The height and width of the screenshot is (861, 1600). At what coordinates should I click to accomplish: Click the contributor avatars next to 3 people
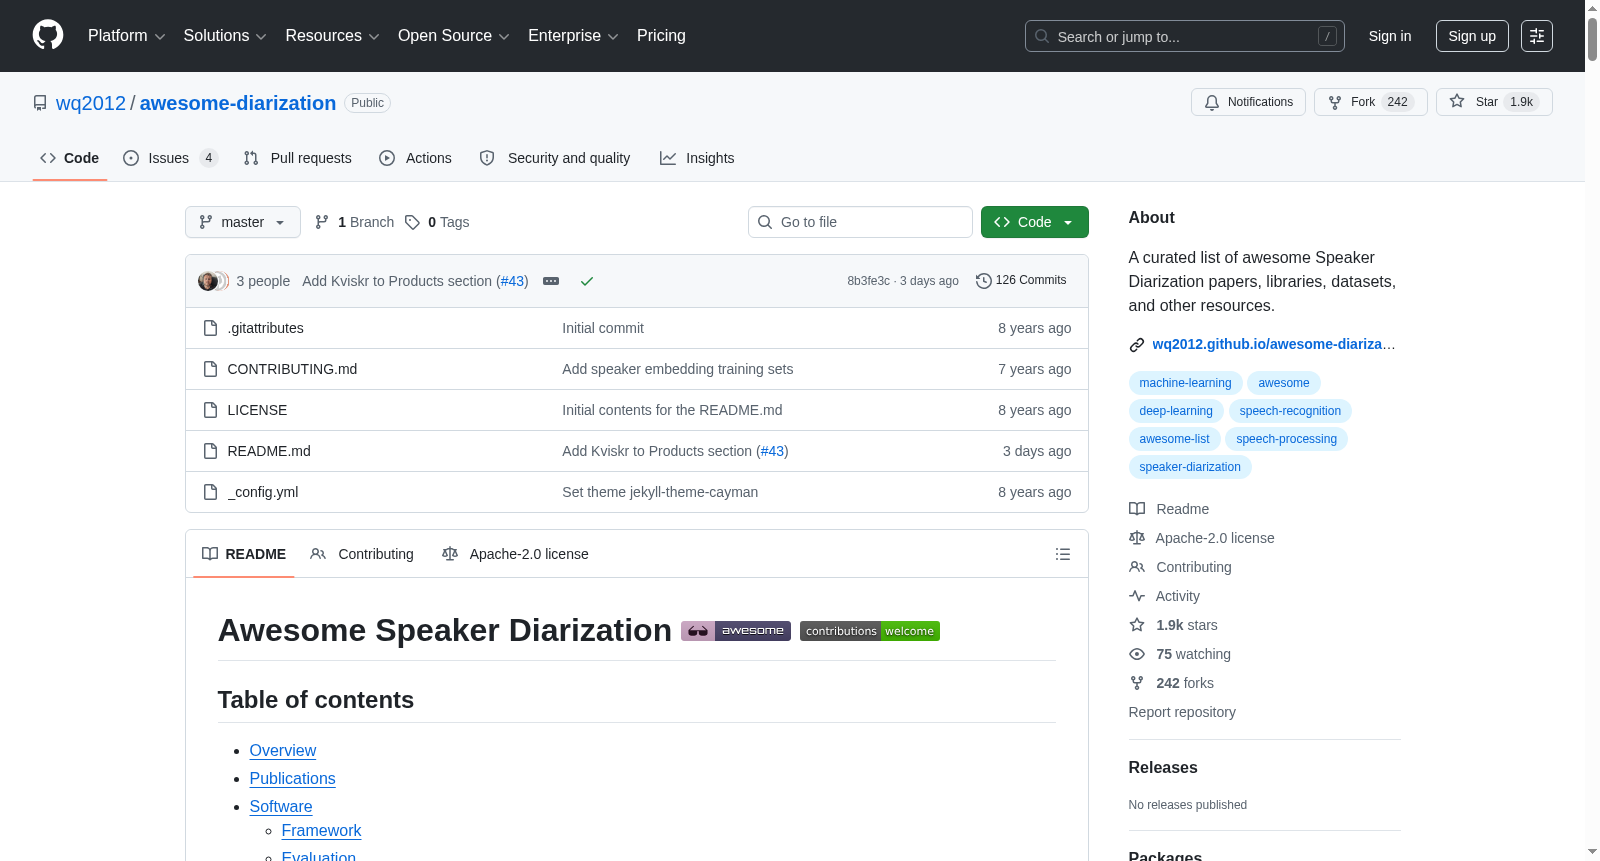213,281
